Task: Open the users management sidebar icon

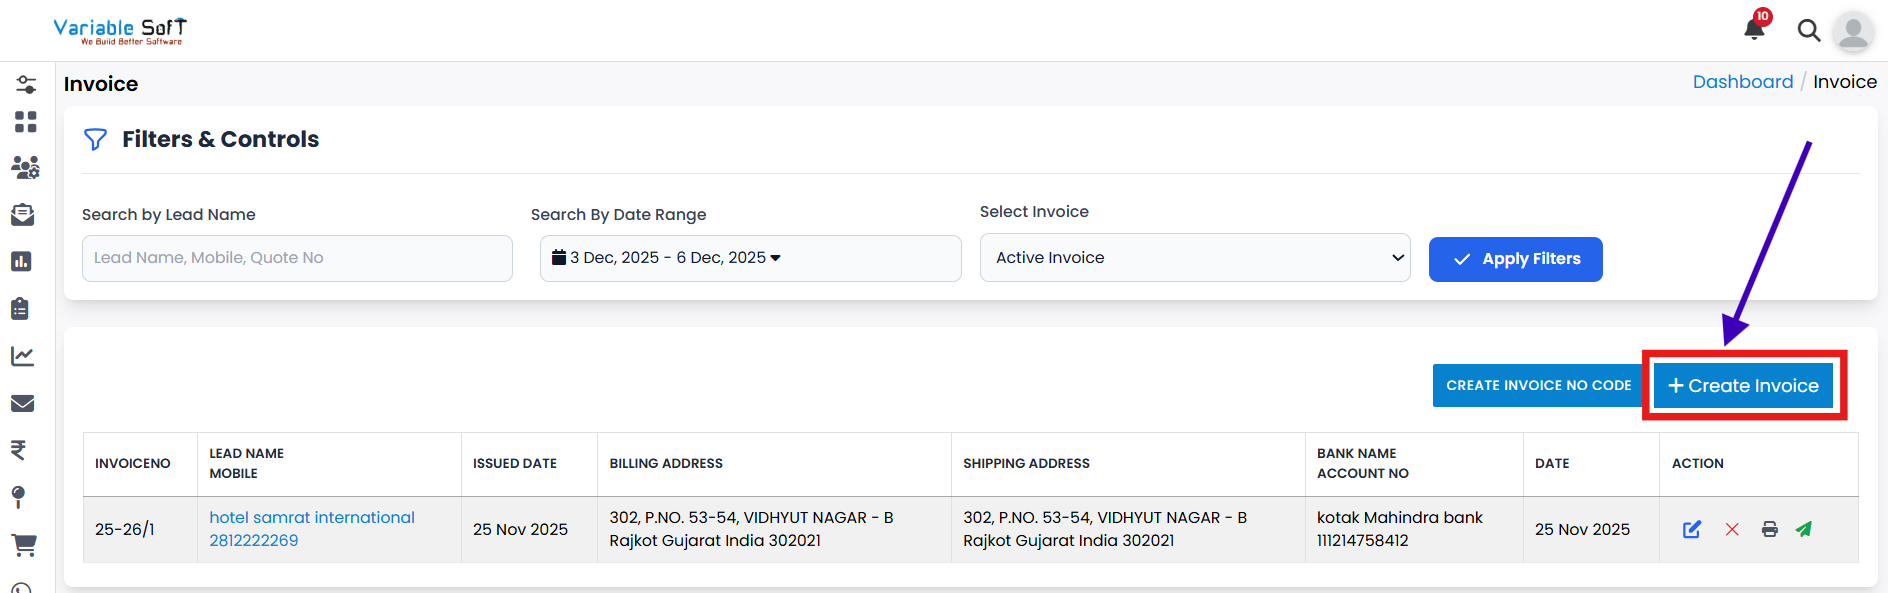Action: tap(25, 167)
